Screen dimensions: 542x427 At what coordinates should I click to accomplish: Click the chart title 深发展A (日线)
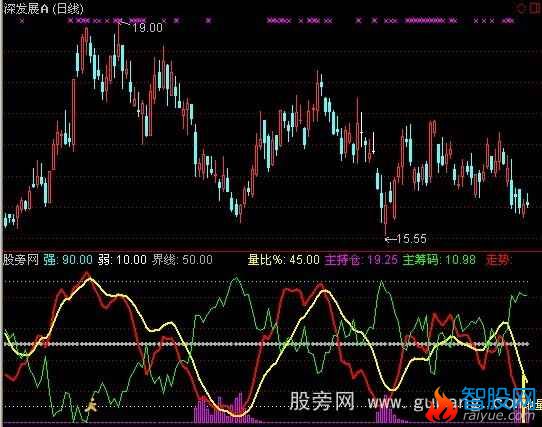(44, 9)
